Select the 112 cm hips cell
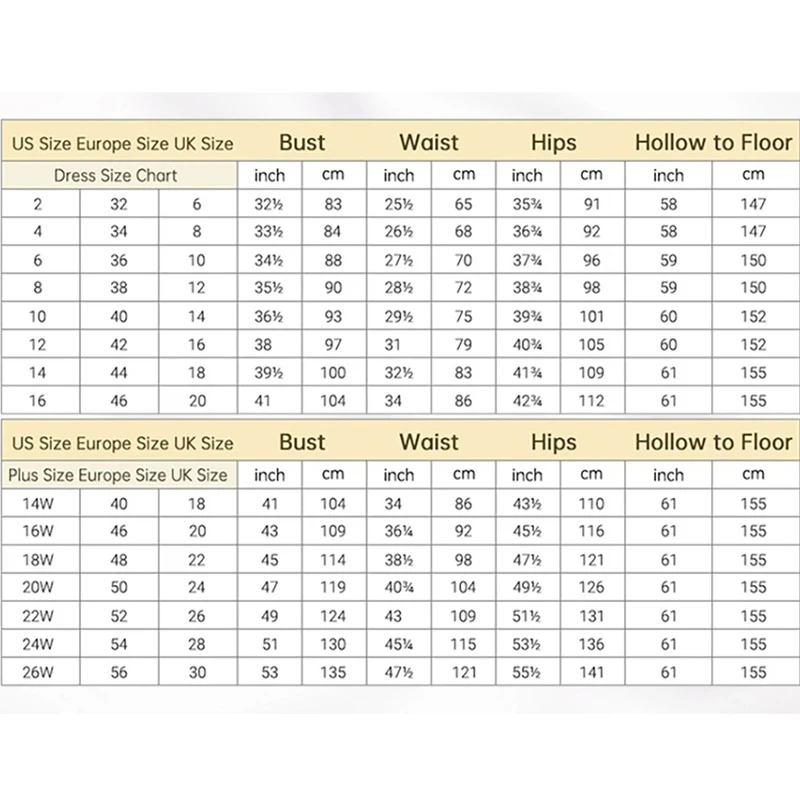 (x=593, y=401)
